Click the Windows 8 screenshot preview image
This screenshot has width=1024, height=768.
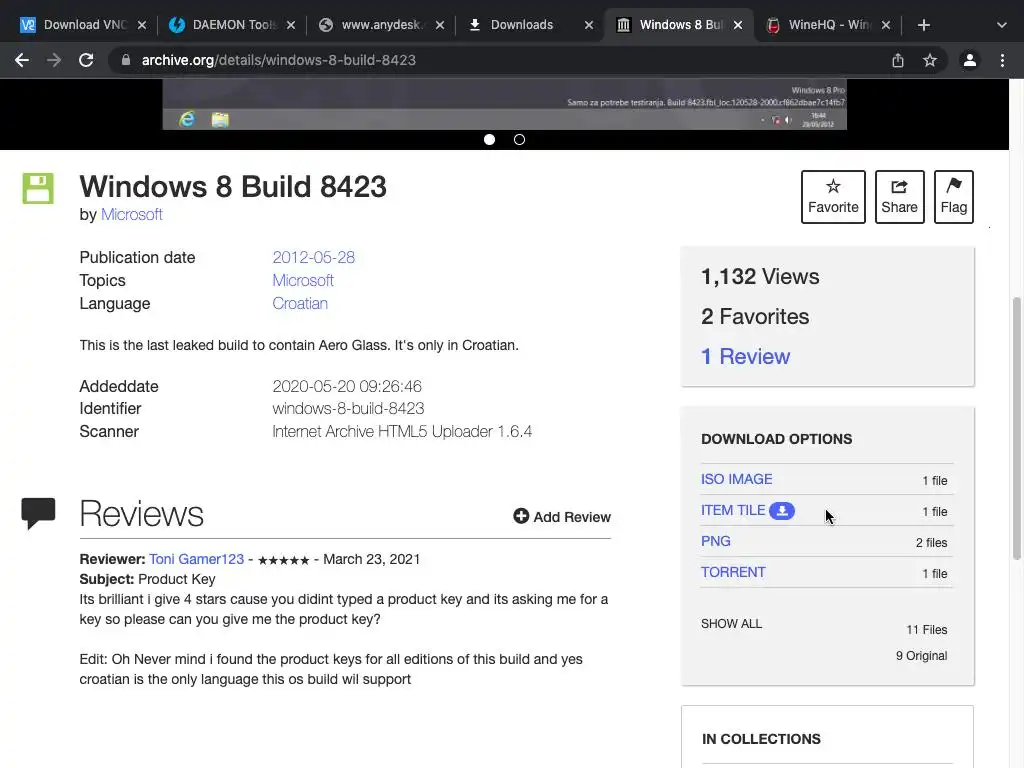504,104
